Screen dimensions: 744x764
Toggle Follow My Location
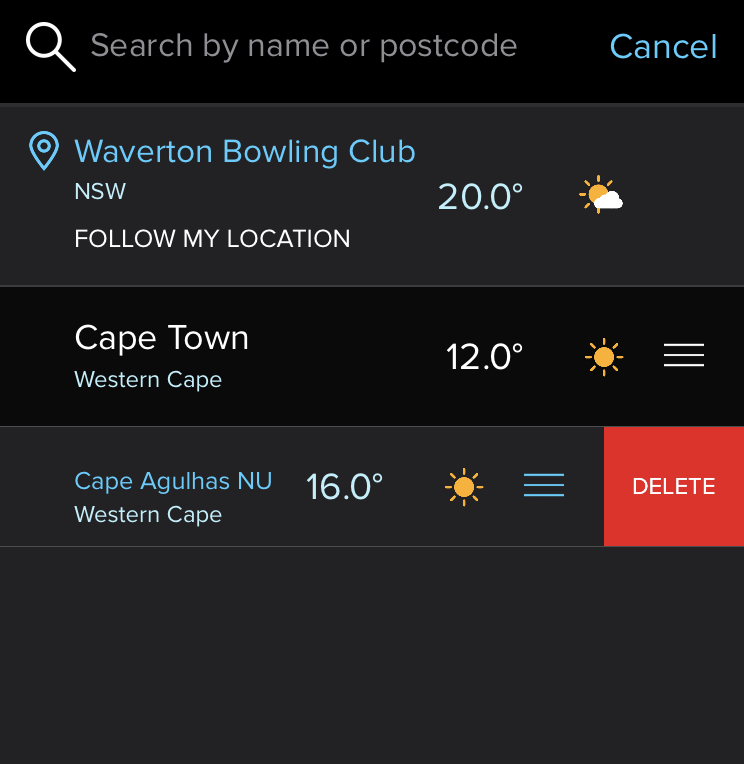click(212, 239)
